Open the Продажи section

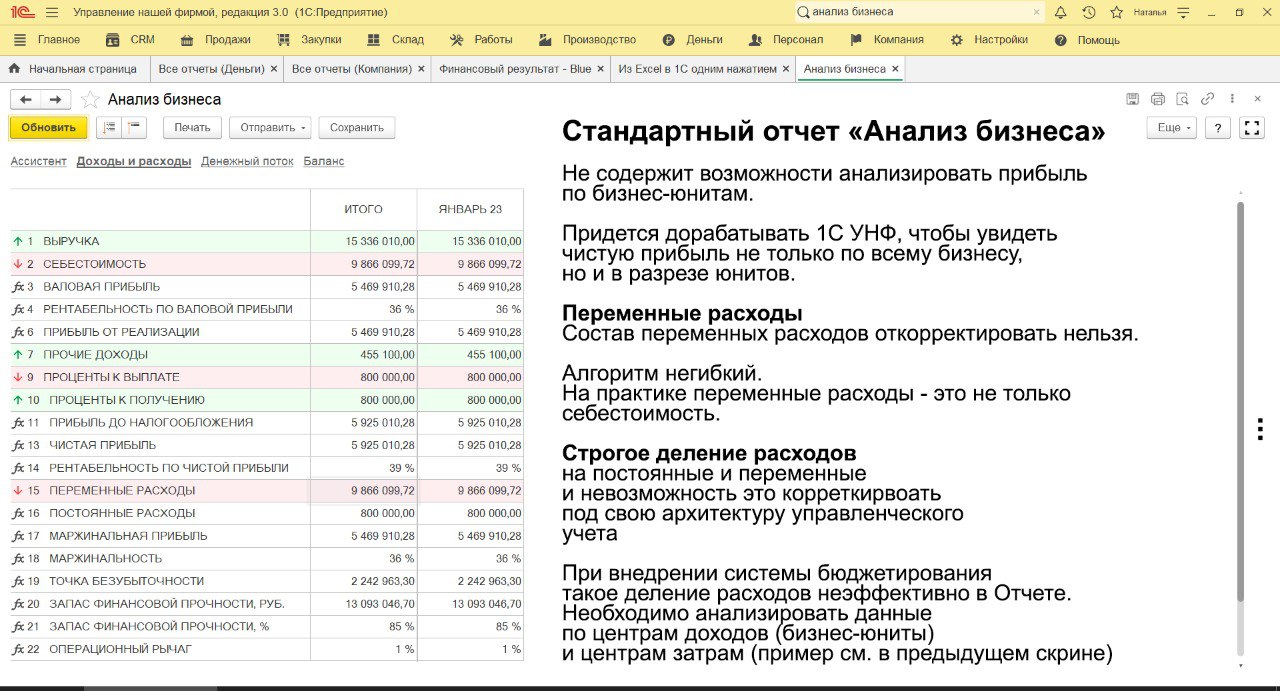click(215, 40)
